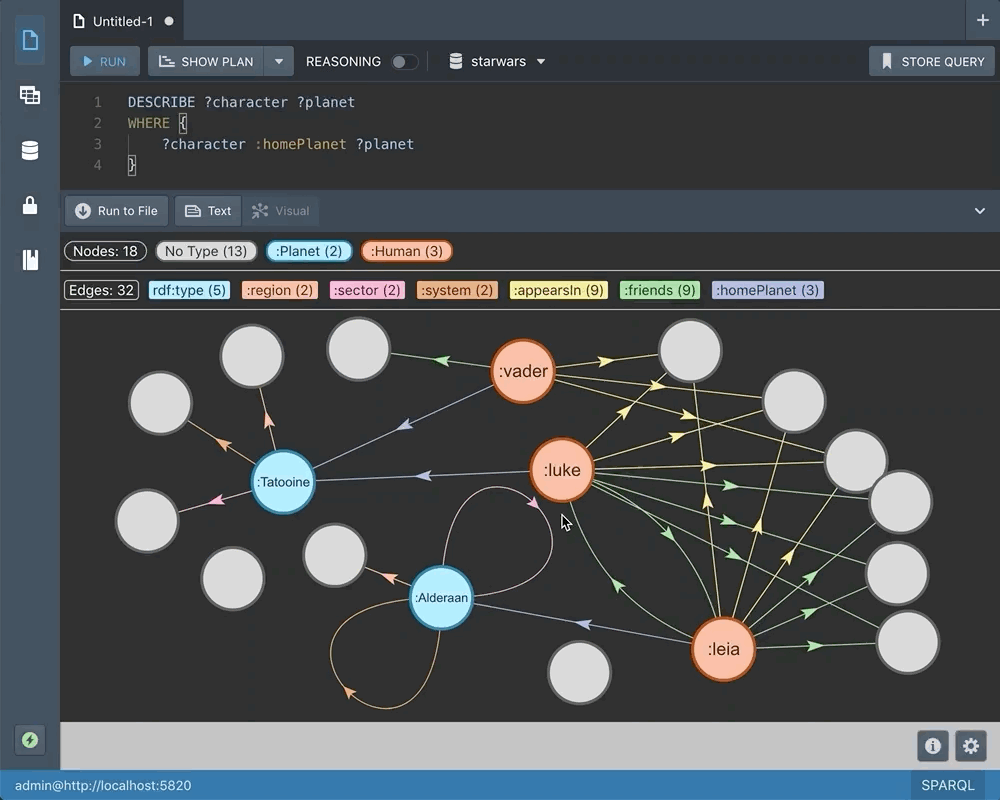Click the admin@http://localhost:5820 status text
Screen dimensions: 1000x800
103,785
